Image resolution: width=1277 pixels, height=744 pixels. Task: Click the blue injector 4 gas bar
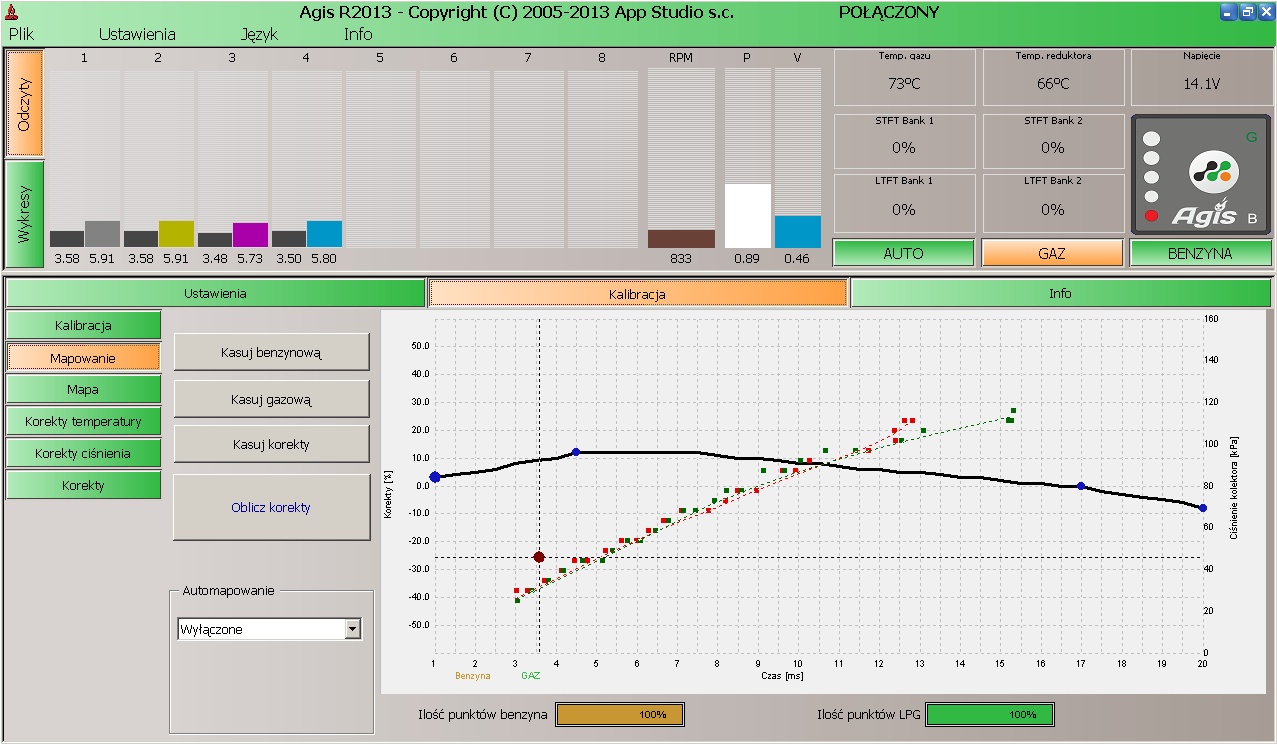tap(324, 234)
